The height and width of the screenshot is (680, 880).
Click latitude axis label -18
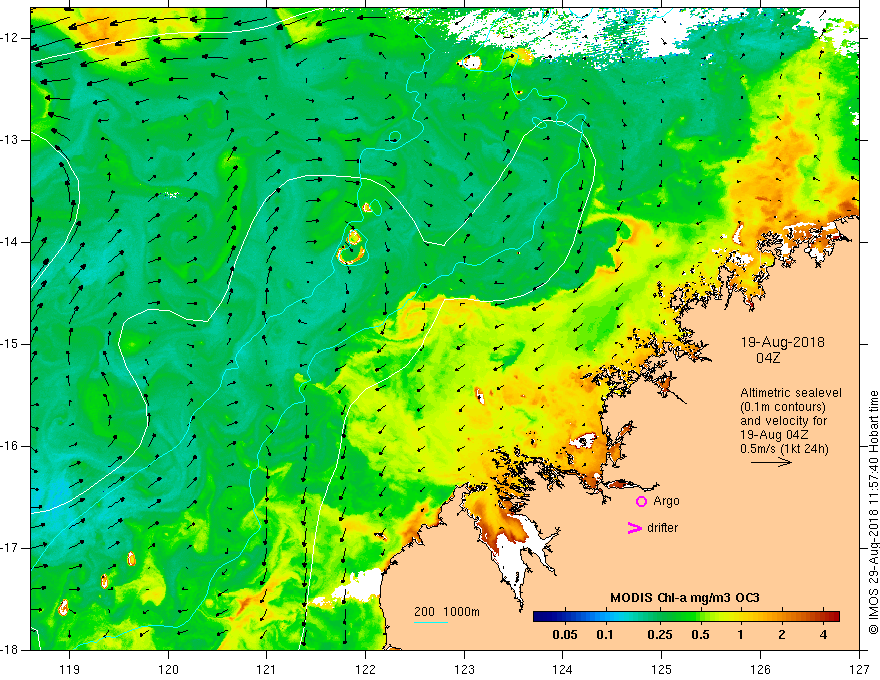tap(10, 650)
